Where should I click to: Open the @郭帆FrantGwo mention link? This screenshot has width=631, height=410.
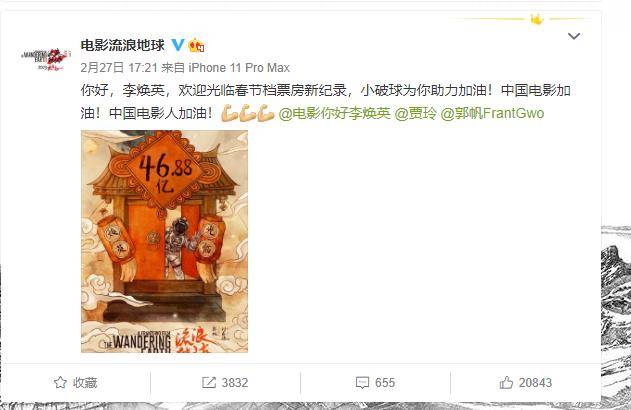coord(493,113)
